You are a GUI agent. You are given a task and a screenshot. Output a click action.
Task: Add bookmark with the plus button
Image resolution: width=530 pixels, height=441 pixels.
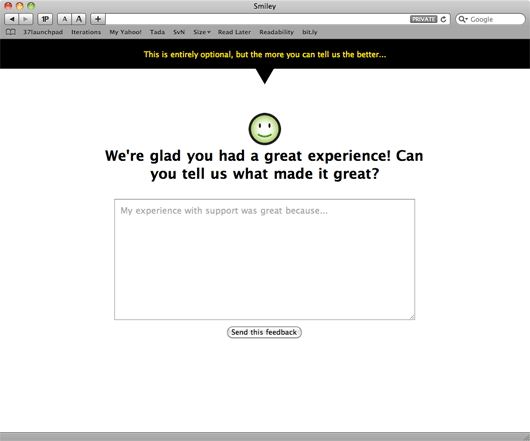tap(98, 19)
